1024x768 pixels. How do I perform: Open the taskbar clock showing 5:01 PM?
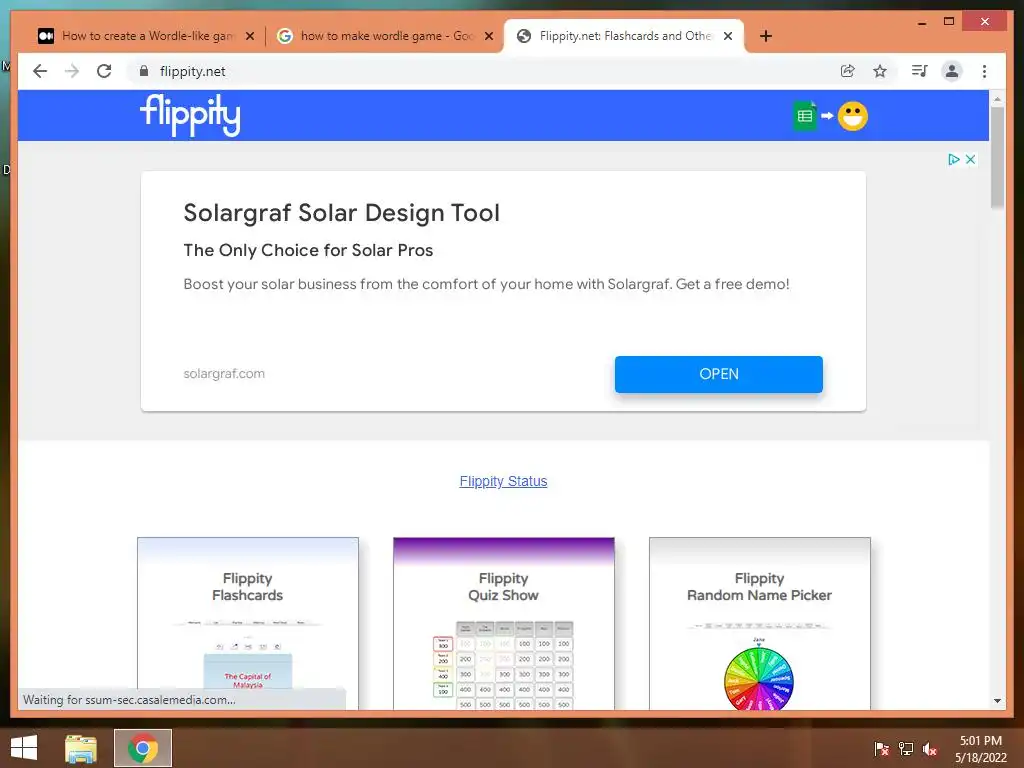[980, 749]
